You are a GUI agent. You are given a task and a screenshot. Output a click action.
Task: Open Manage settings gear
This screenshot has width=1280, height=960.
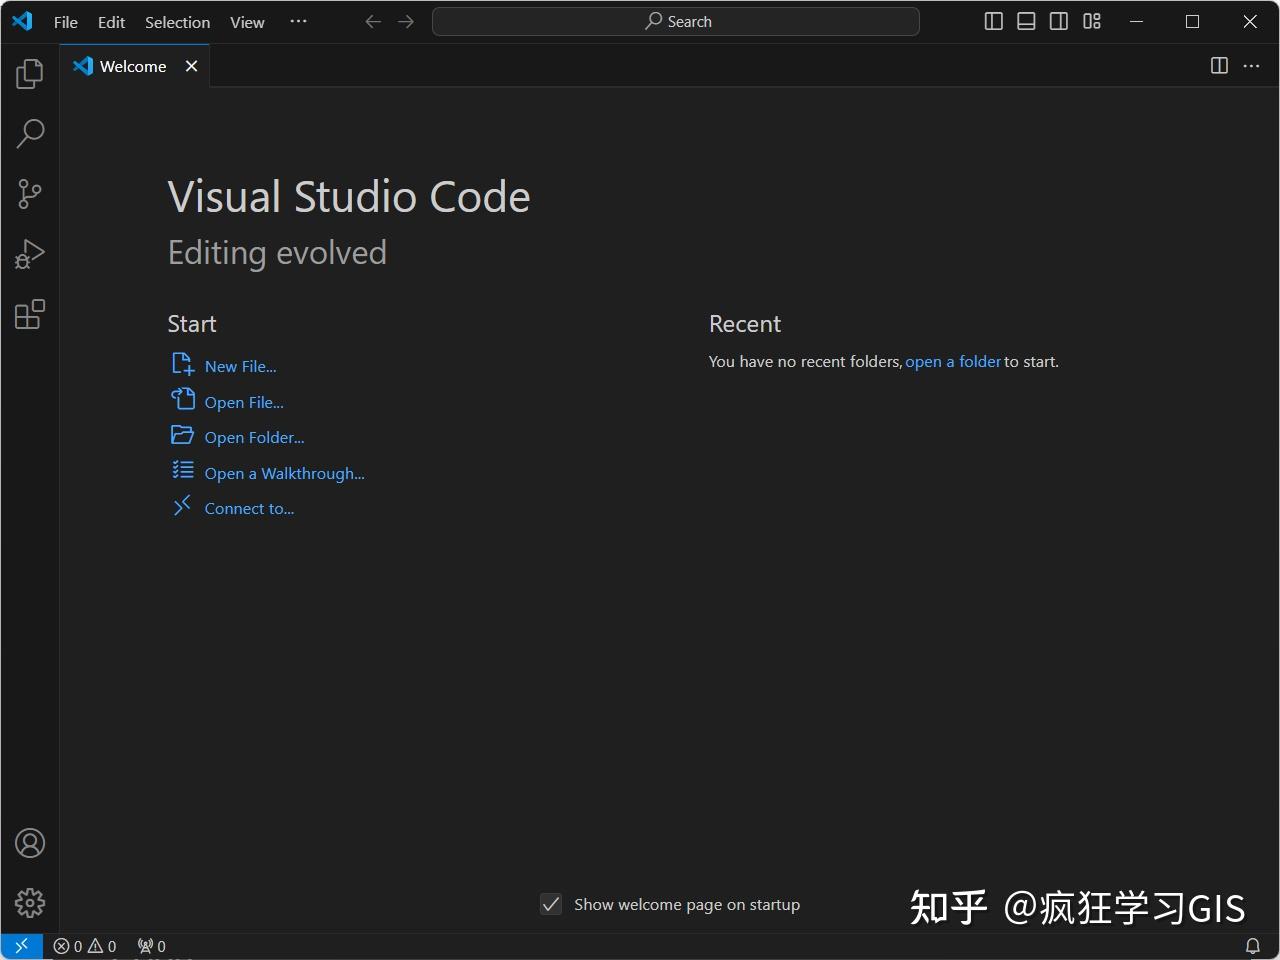click(29, 902)
